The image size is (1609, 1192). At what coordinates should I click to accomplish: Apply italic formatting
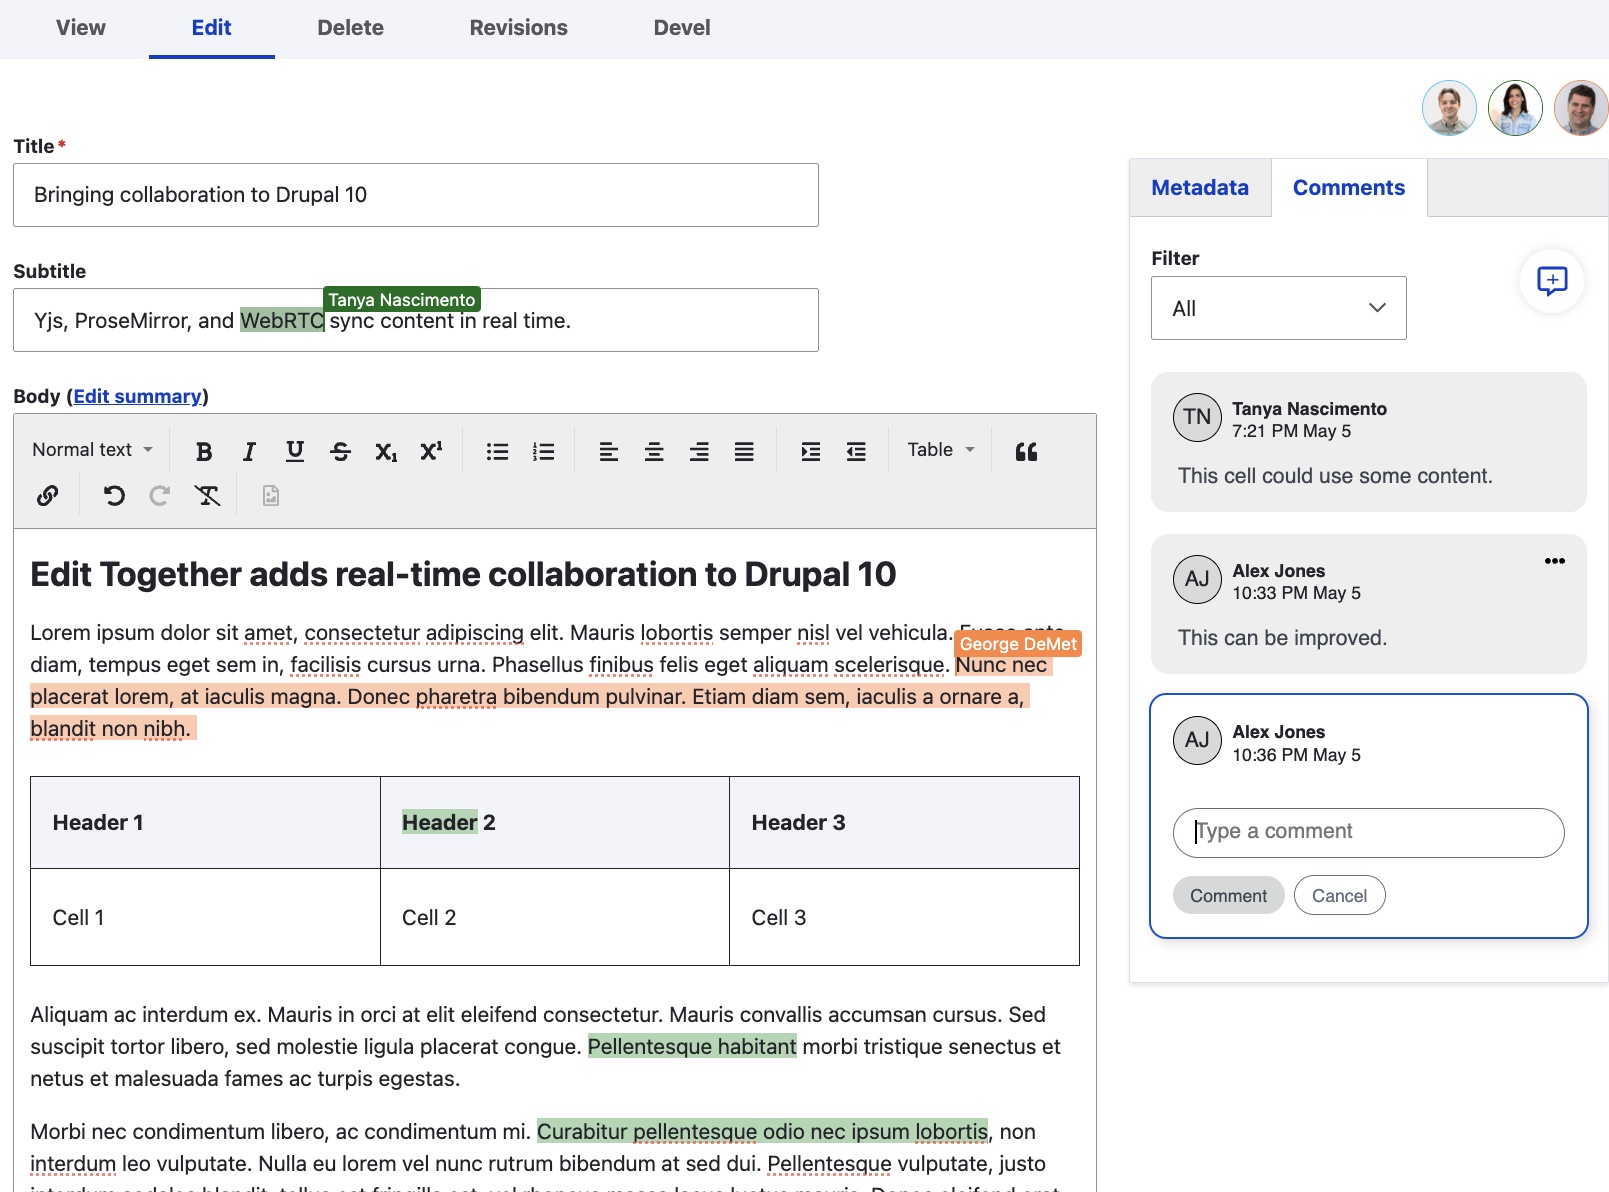pos(249,452)
